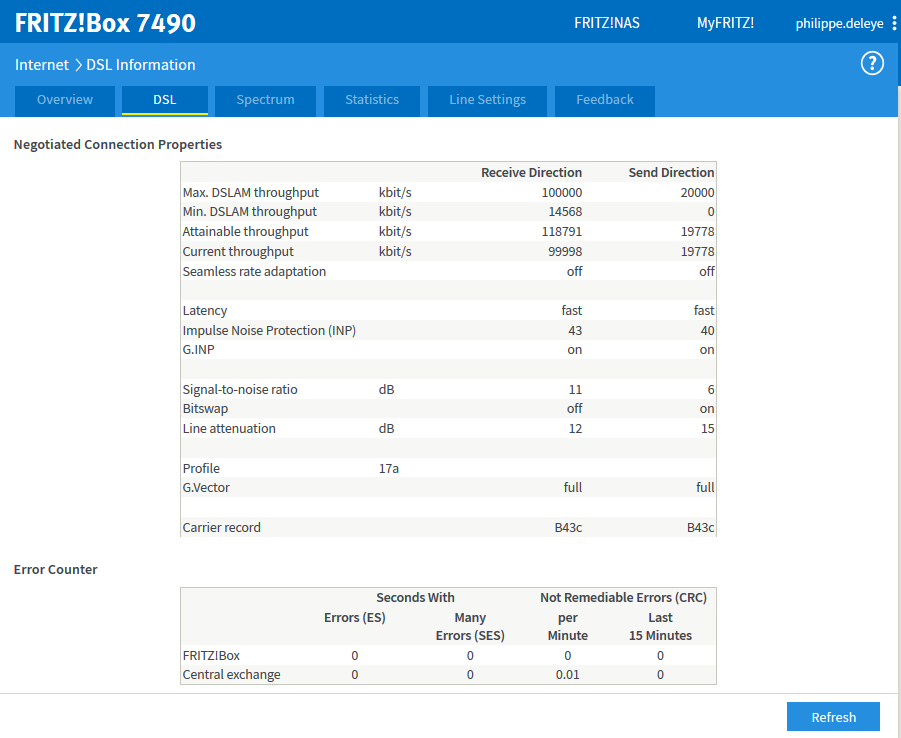Viewport: 901px width, 738px height.
Task: Click the Attainable throughput receive value 118791
Action: [x=558, y=232]
